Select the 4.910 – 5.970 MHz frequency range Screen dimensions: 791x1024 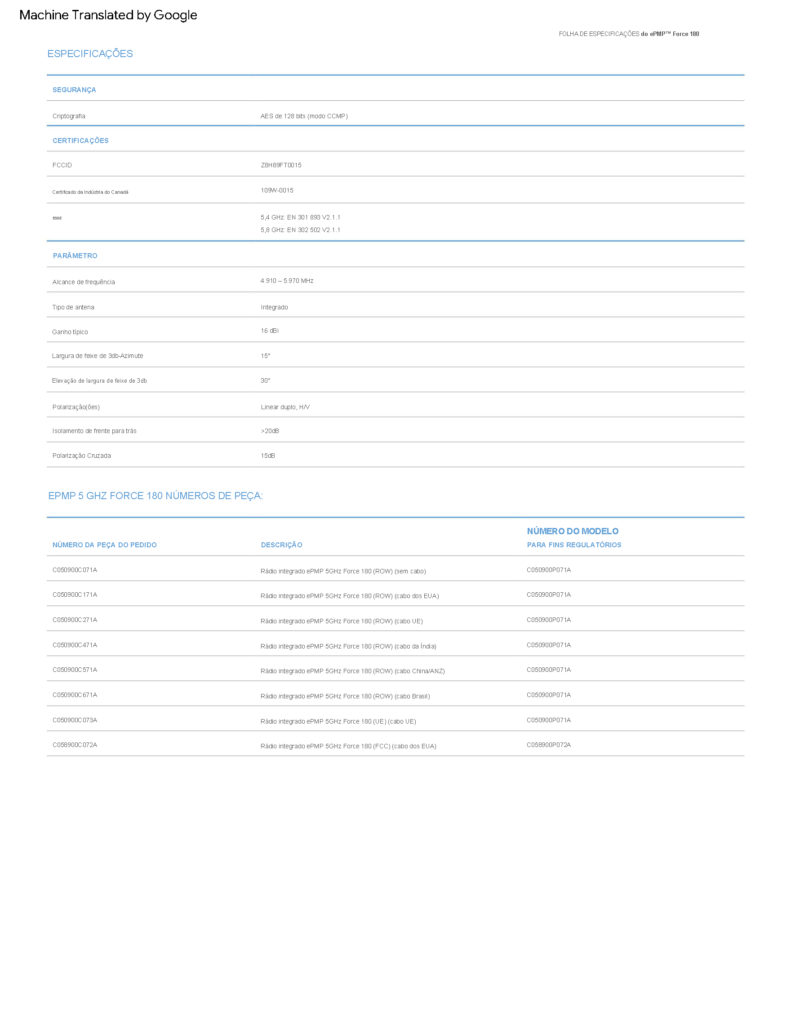point(287,281)
